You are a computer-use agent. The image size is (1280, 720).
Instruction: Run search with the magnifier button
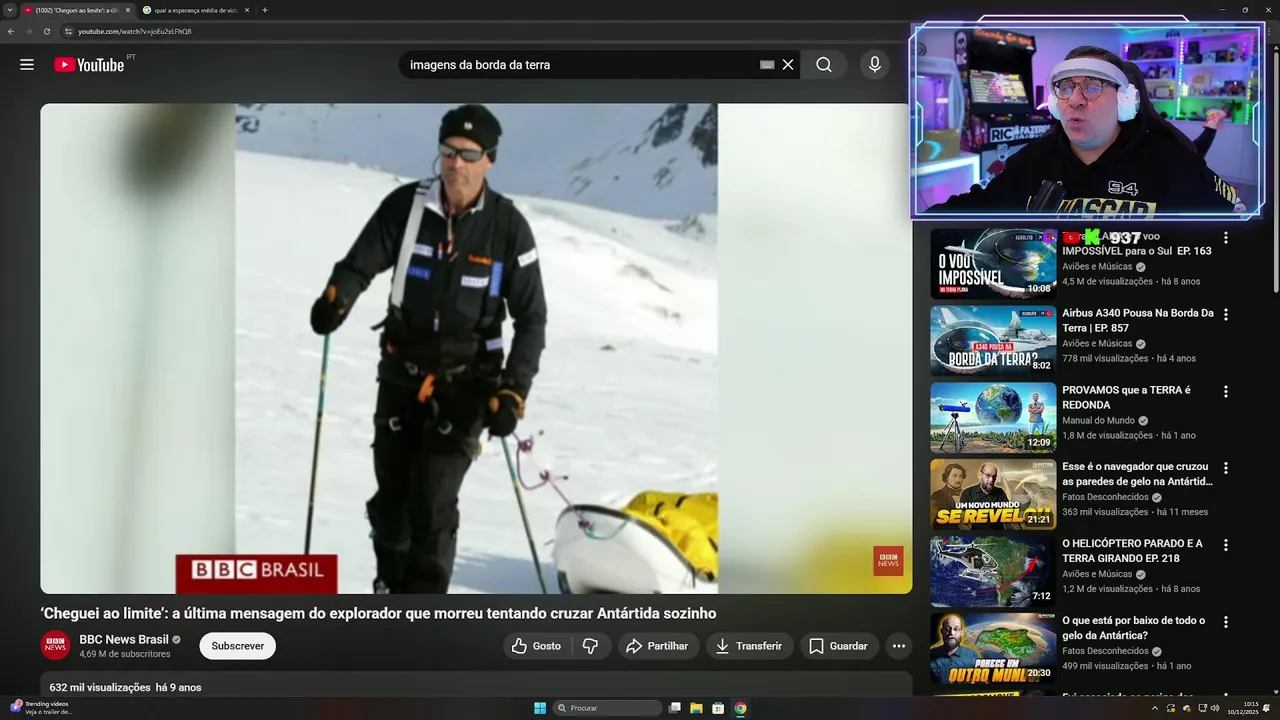823,65
